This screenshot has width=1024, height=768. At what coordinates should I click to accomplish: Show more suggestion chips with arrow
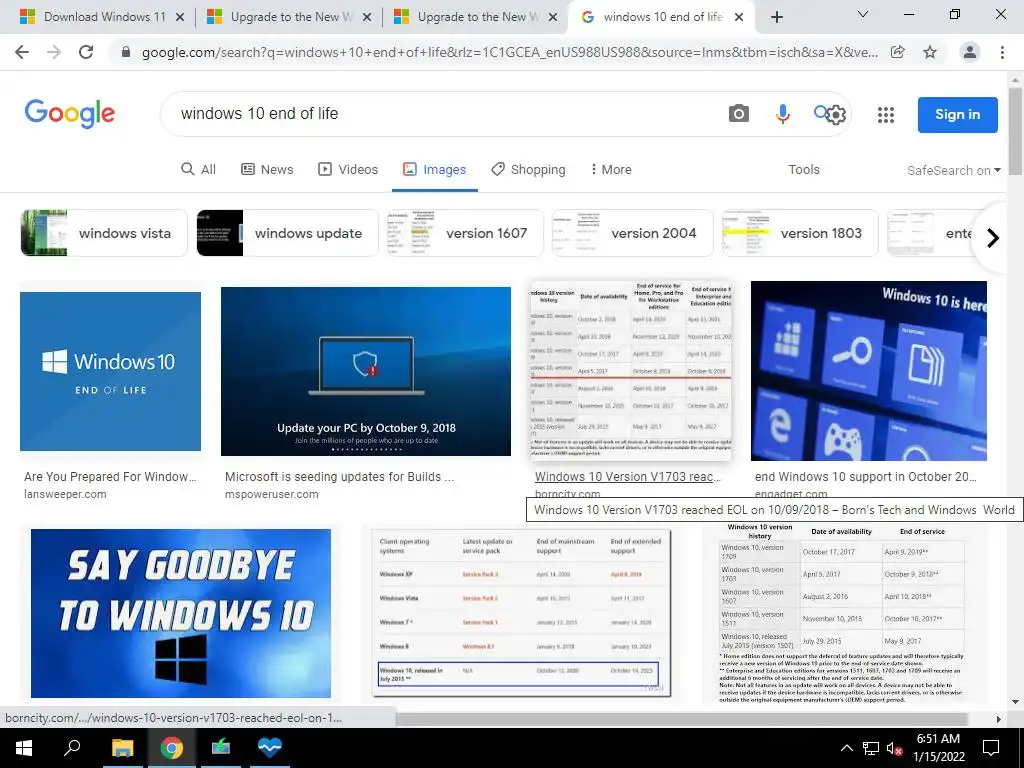[993, 238]
